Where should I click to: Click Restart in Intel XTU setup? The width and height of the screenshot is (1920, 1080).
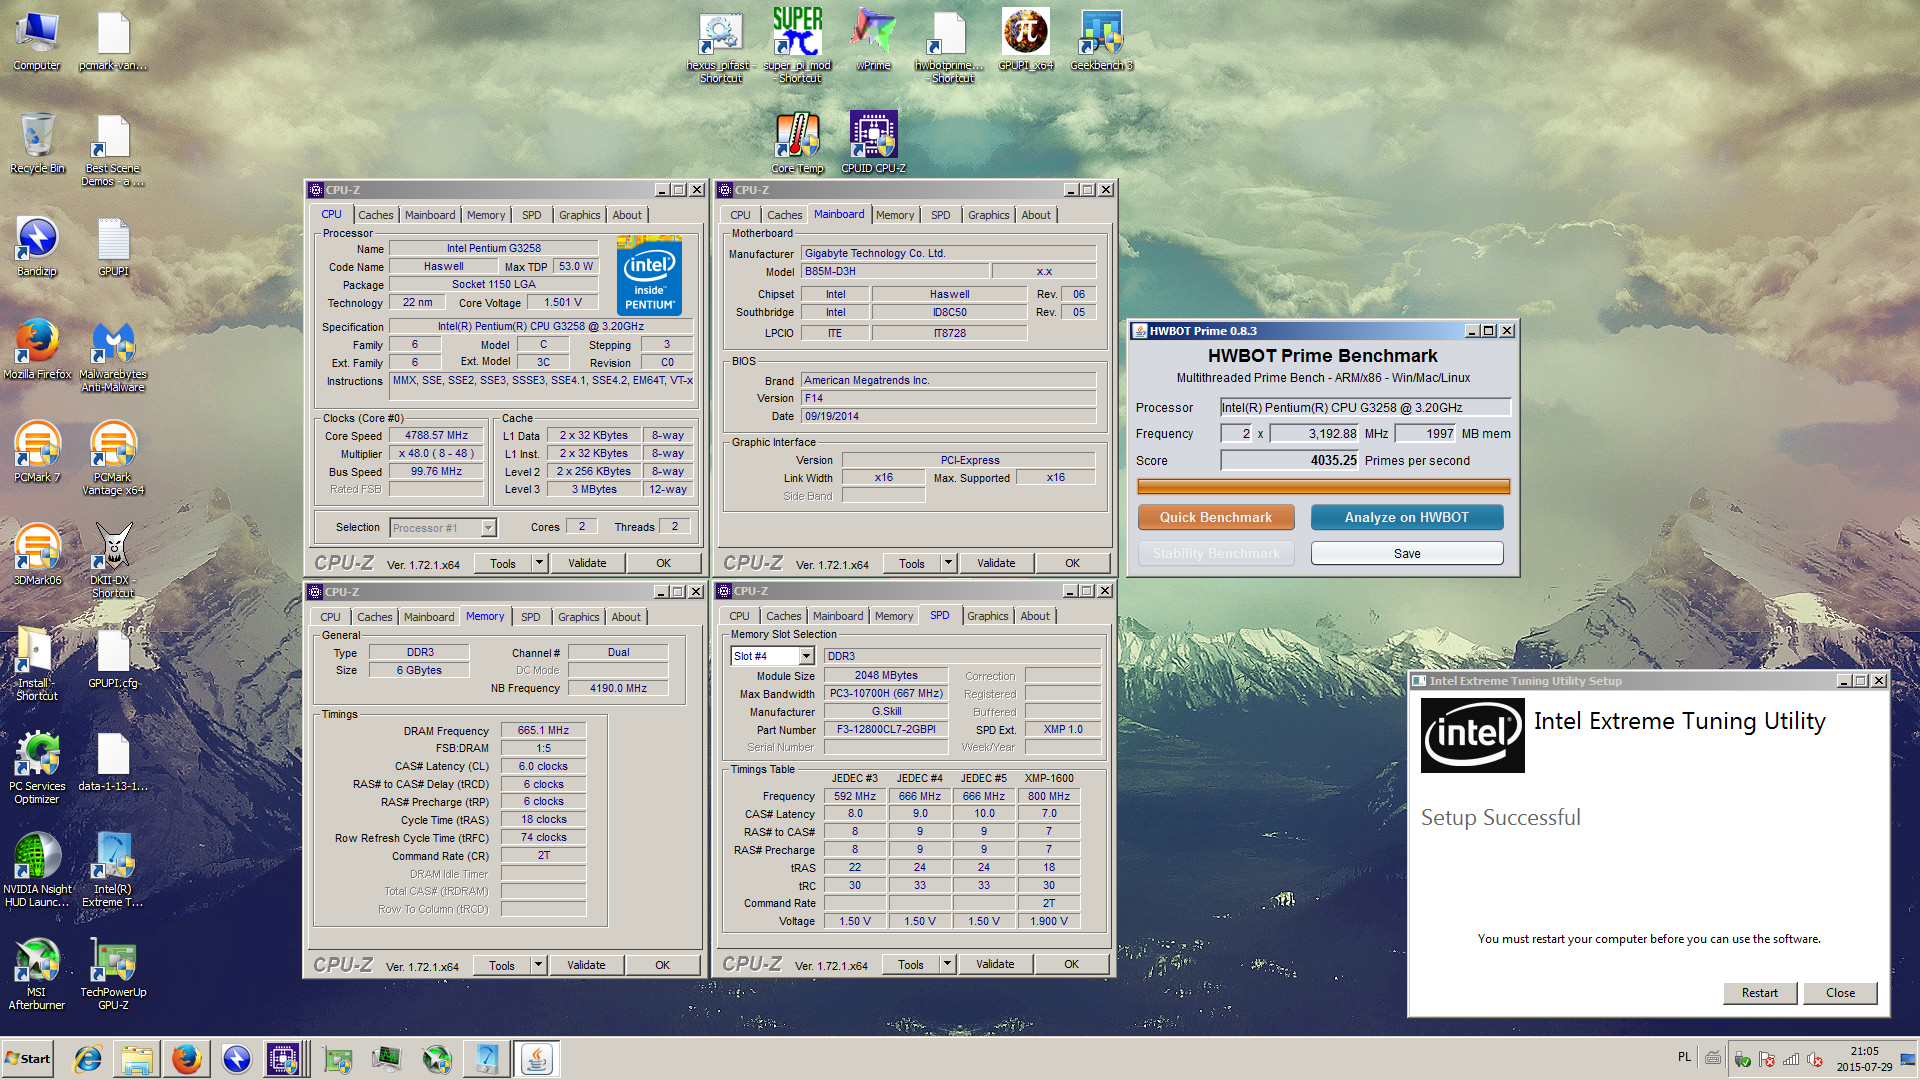pyautogui.click(x=1759, y=993)
